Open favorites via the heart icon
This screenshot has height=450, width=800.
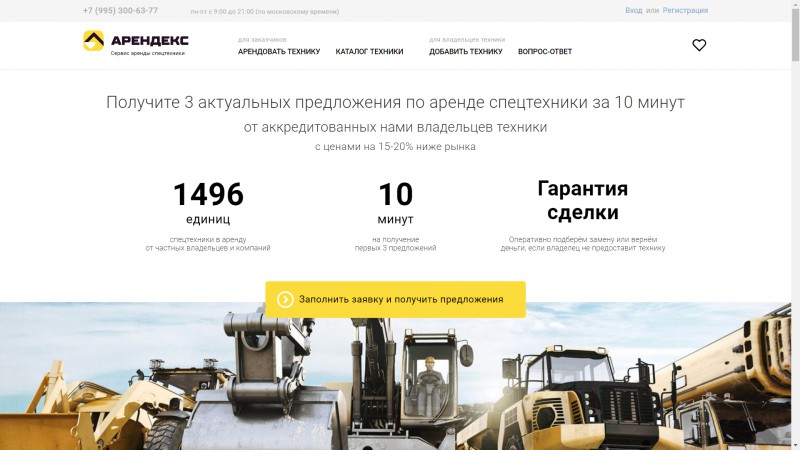click(x=699, y=45)
